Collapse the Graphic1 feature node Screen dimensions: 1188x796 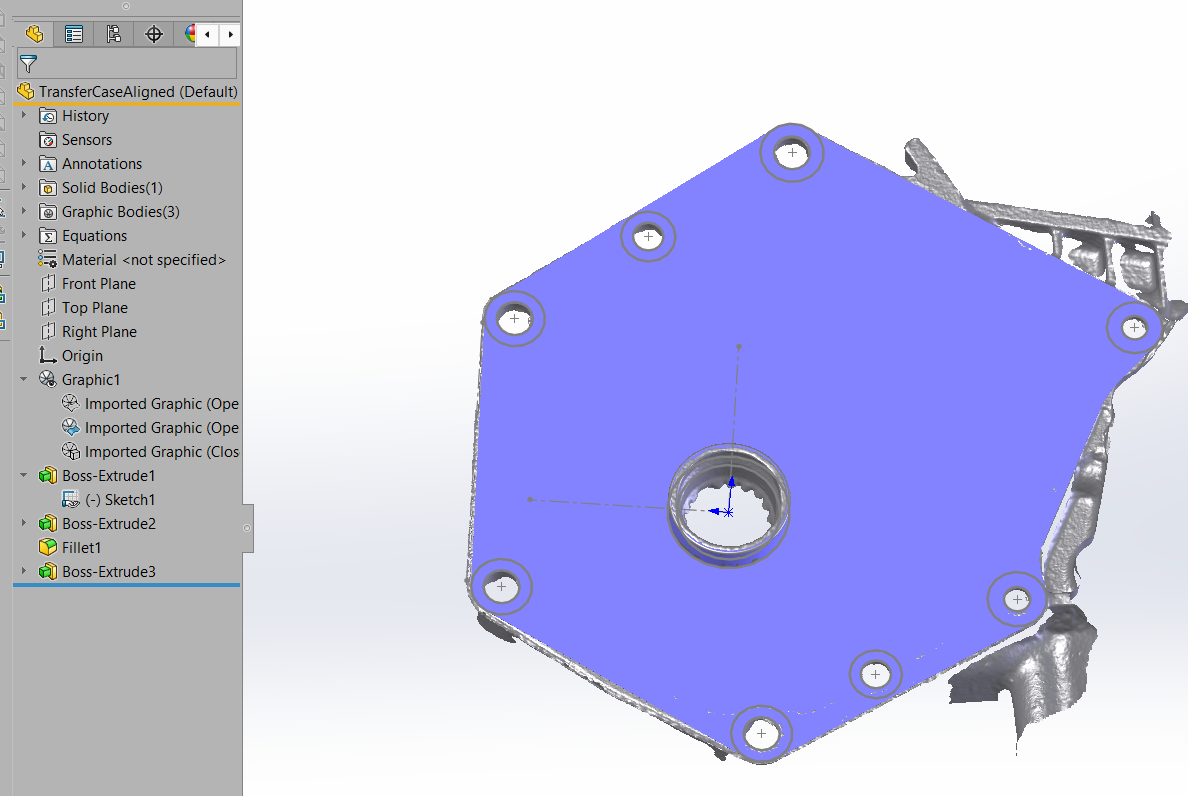coord(24,380)
